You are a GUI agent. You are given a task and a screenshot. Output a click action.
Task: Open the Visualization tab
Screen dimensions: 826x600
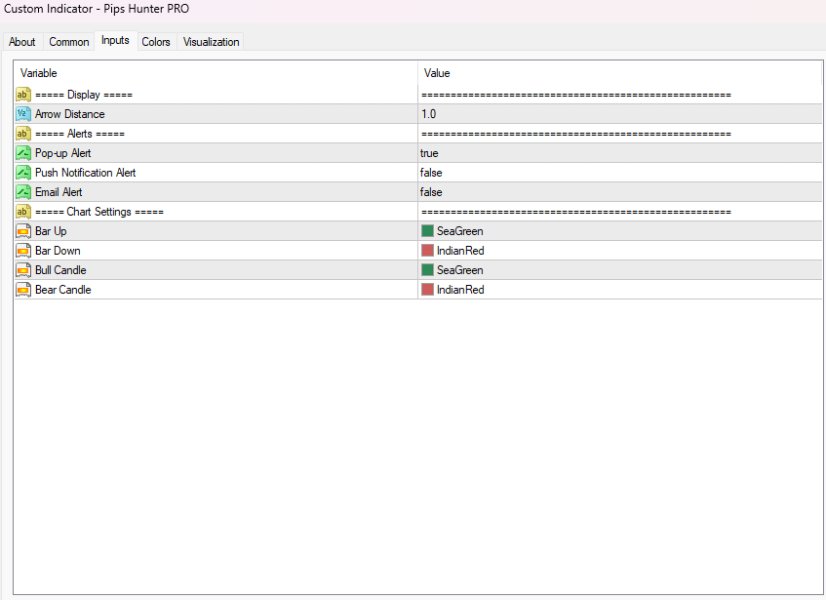point(211,42)
